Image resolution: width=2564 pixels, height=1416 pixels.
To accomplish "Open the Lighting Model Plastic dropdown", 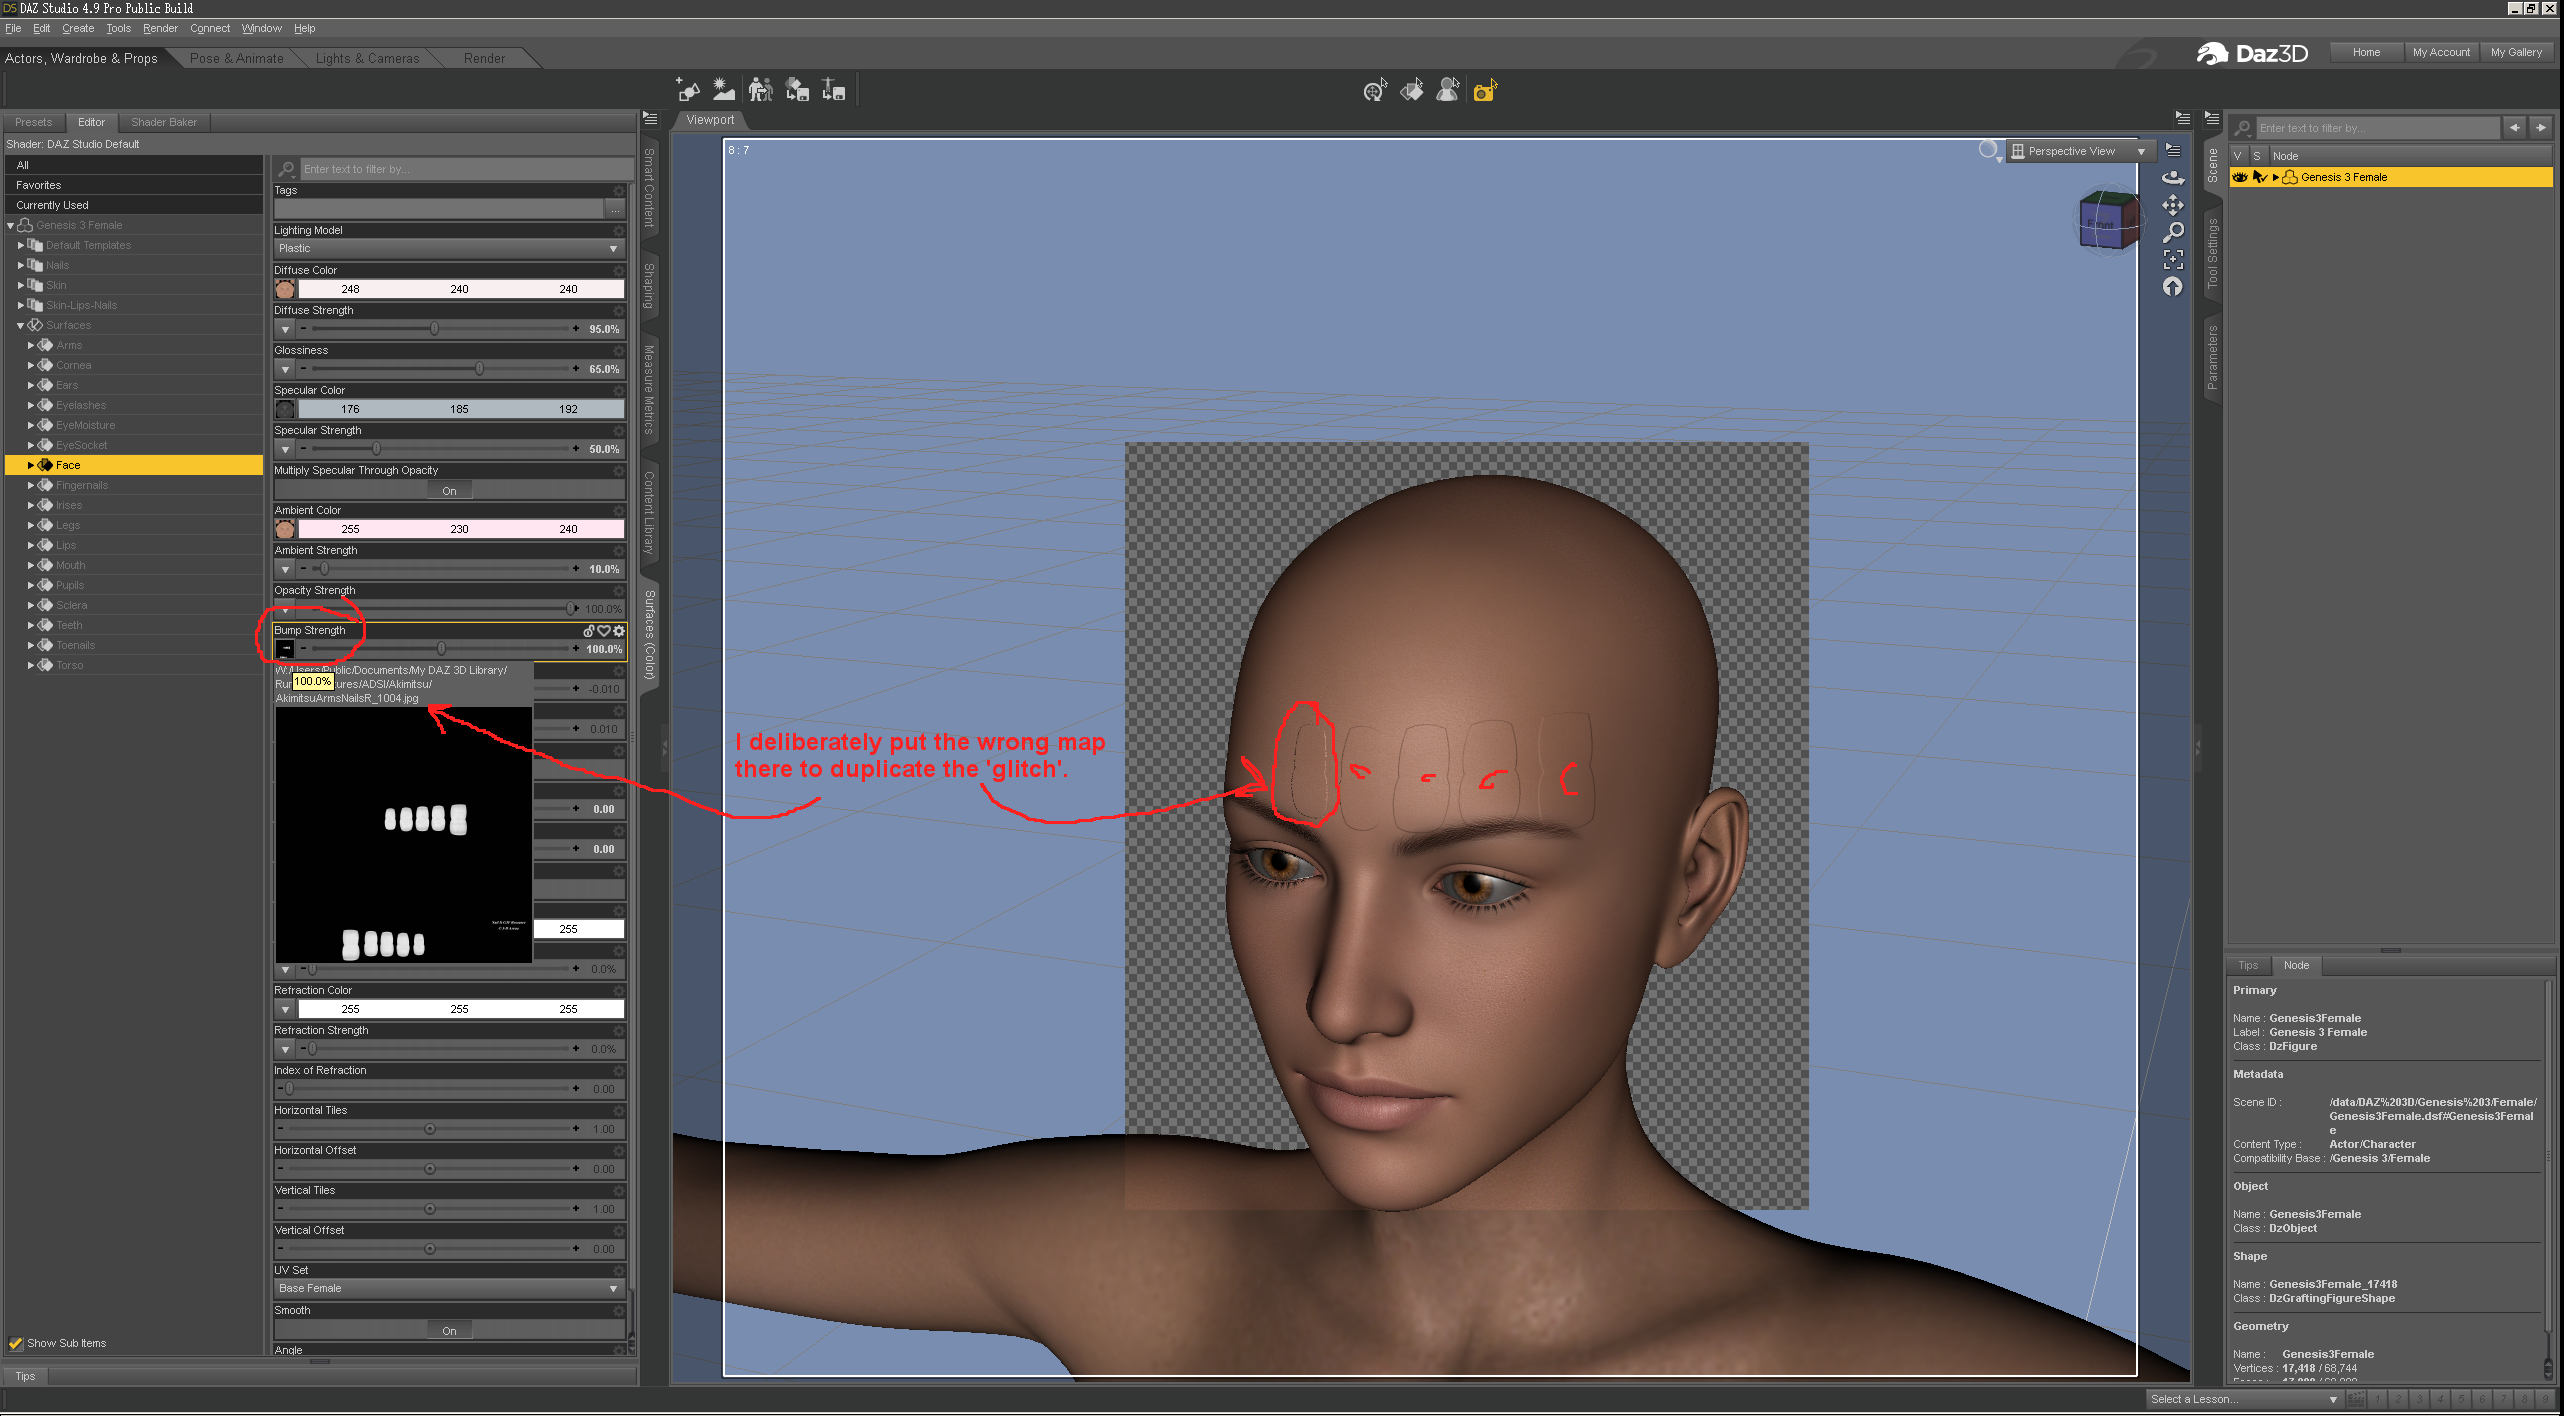I will [x=449, y=248].
